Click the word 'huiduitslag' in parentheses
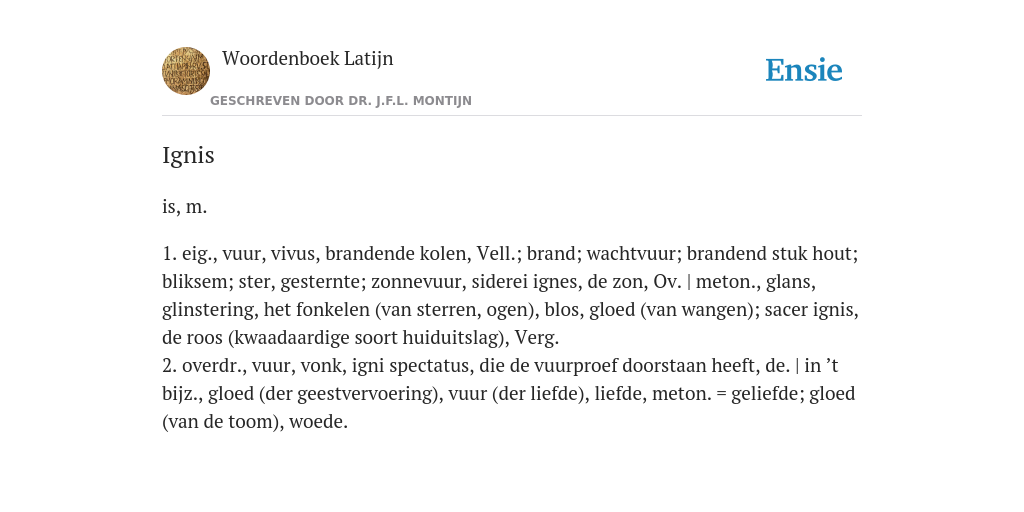 pos(449,338)
